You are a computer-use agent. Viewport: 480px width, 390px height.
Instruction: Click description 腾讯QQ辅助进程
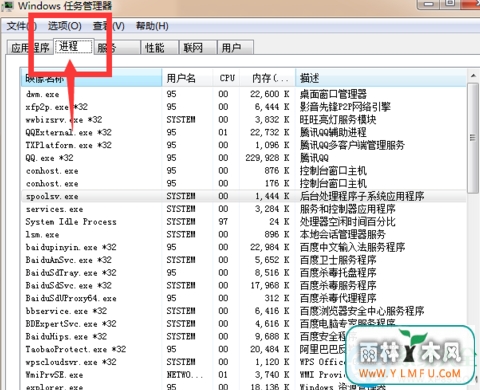[x=333, y=132]
